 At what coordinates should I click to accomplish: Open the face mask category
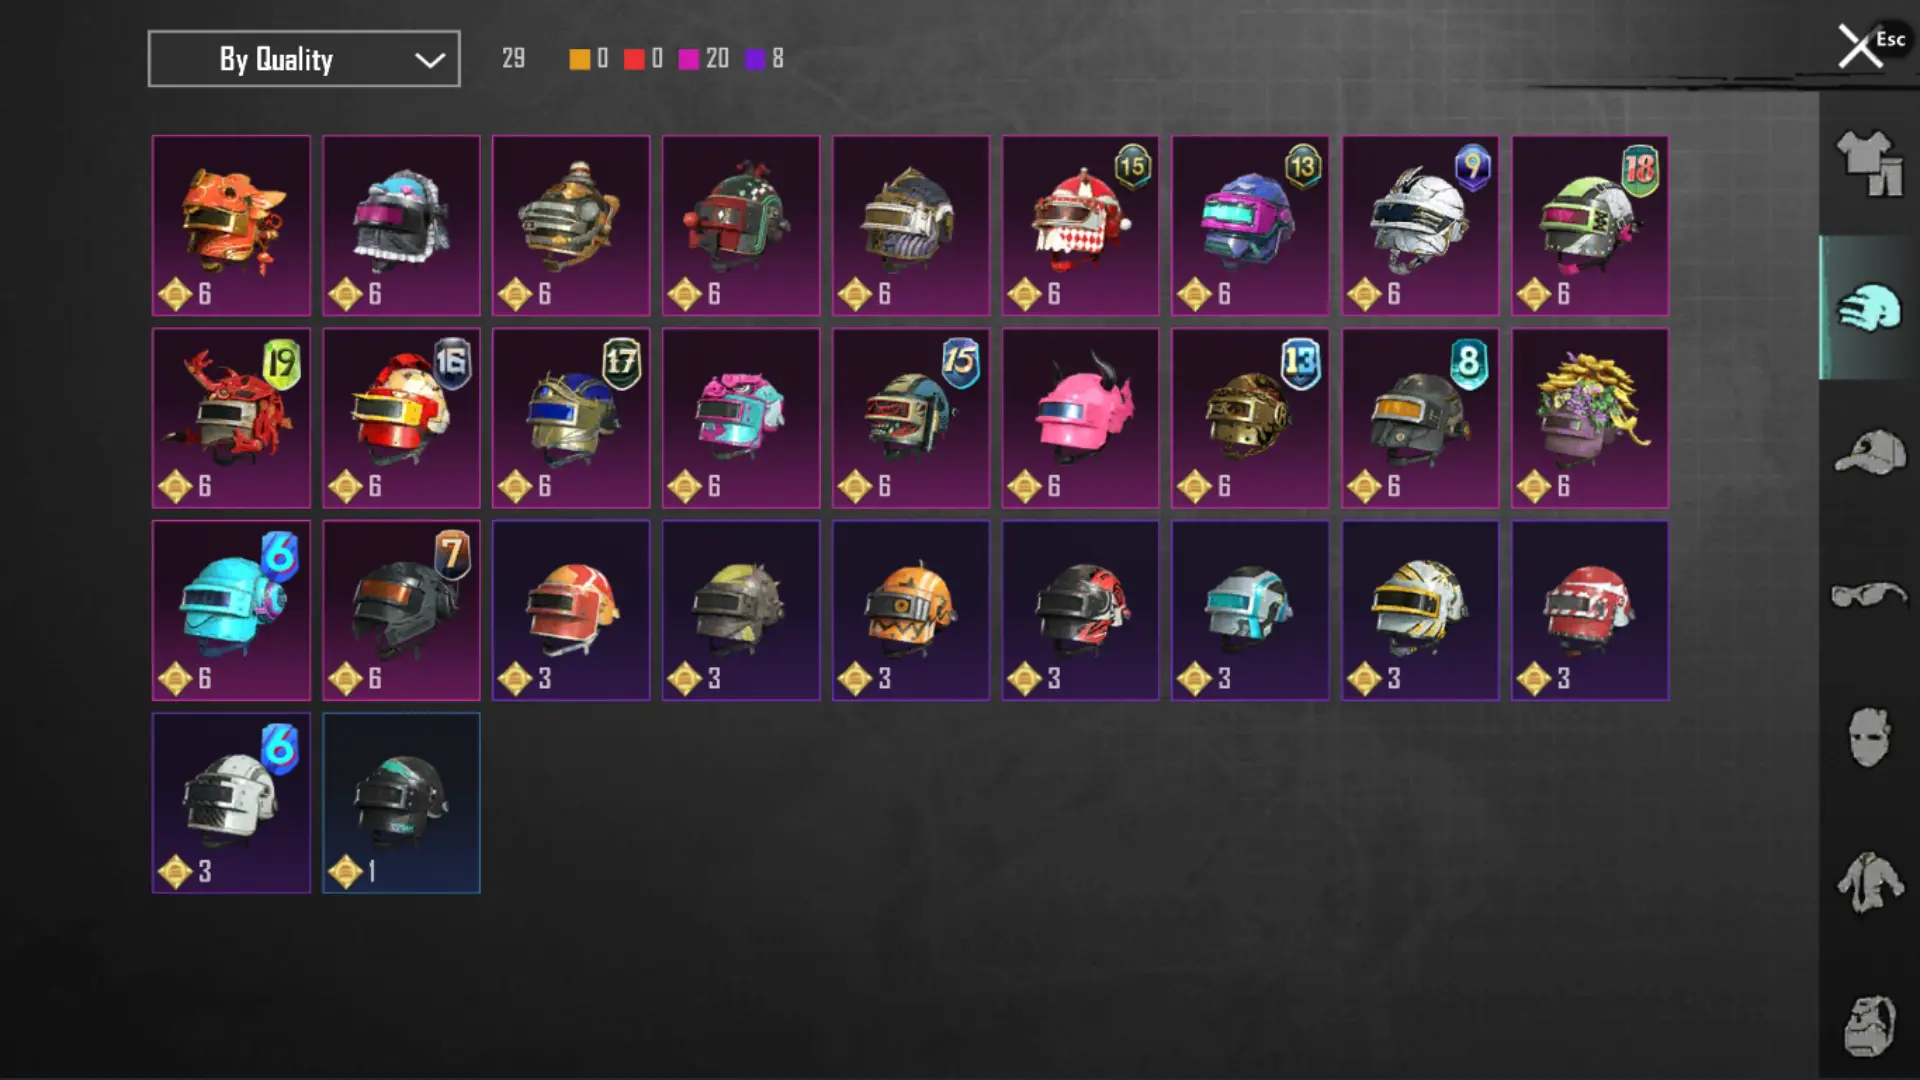[x=1868, y=738]
